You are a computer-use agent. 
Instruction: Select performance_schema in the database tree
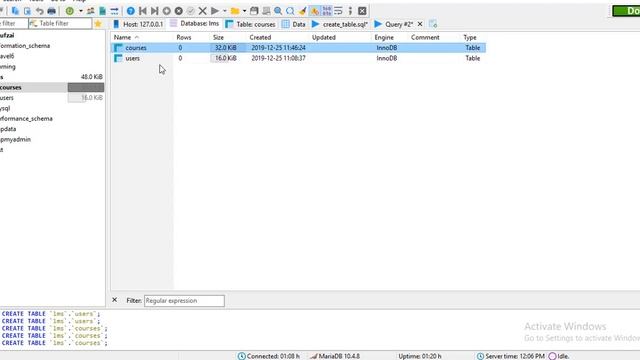26,118
